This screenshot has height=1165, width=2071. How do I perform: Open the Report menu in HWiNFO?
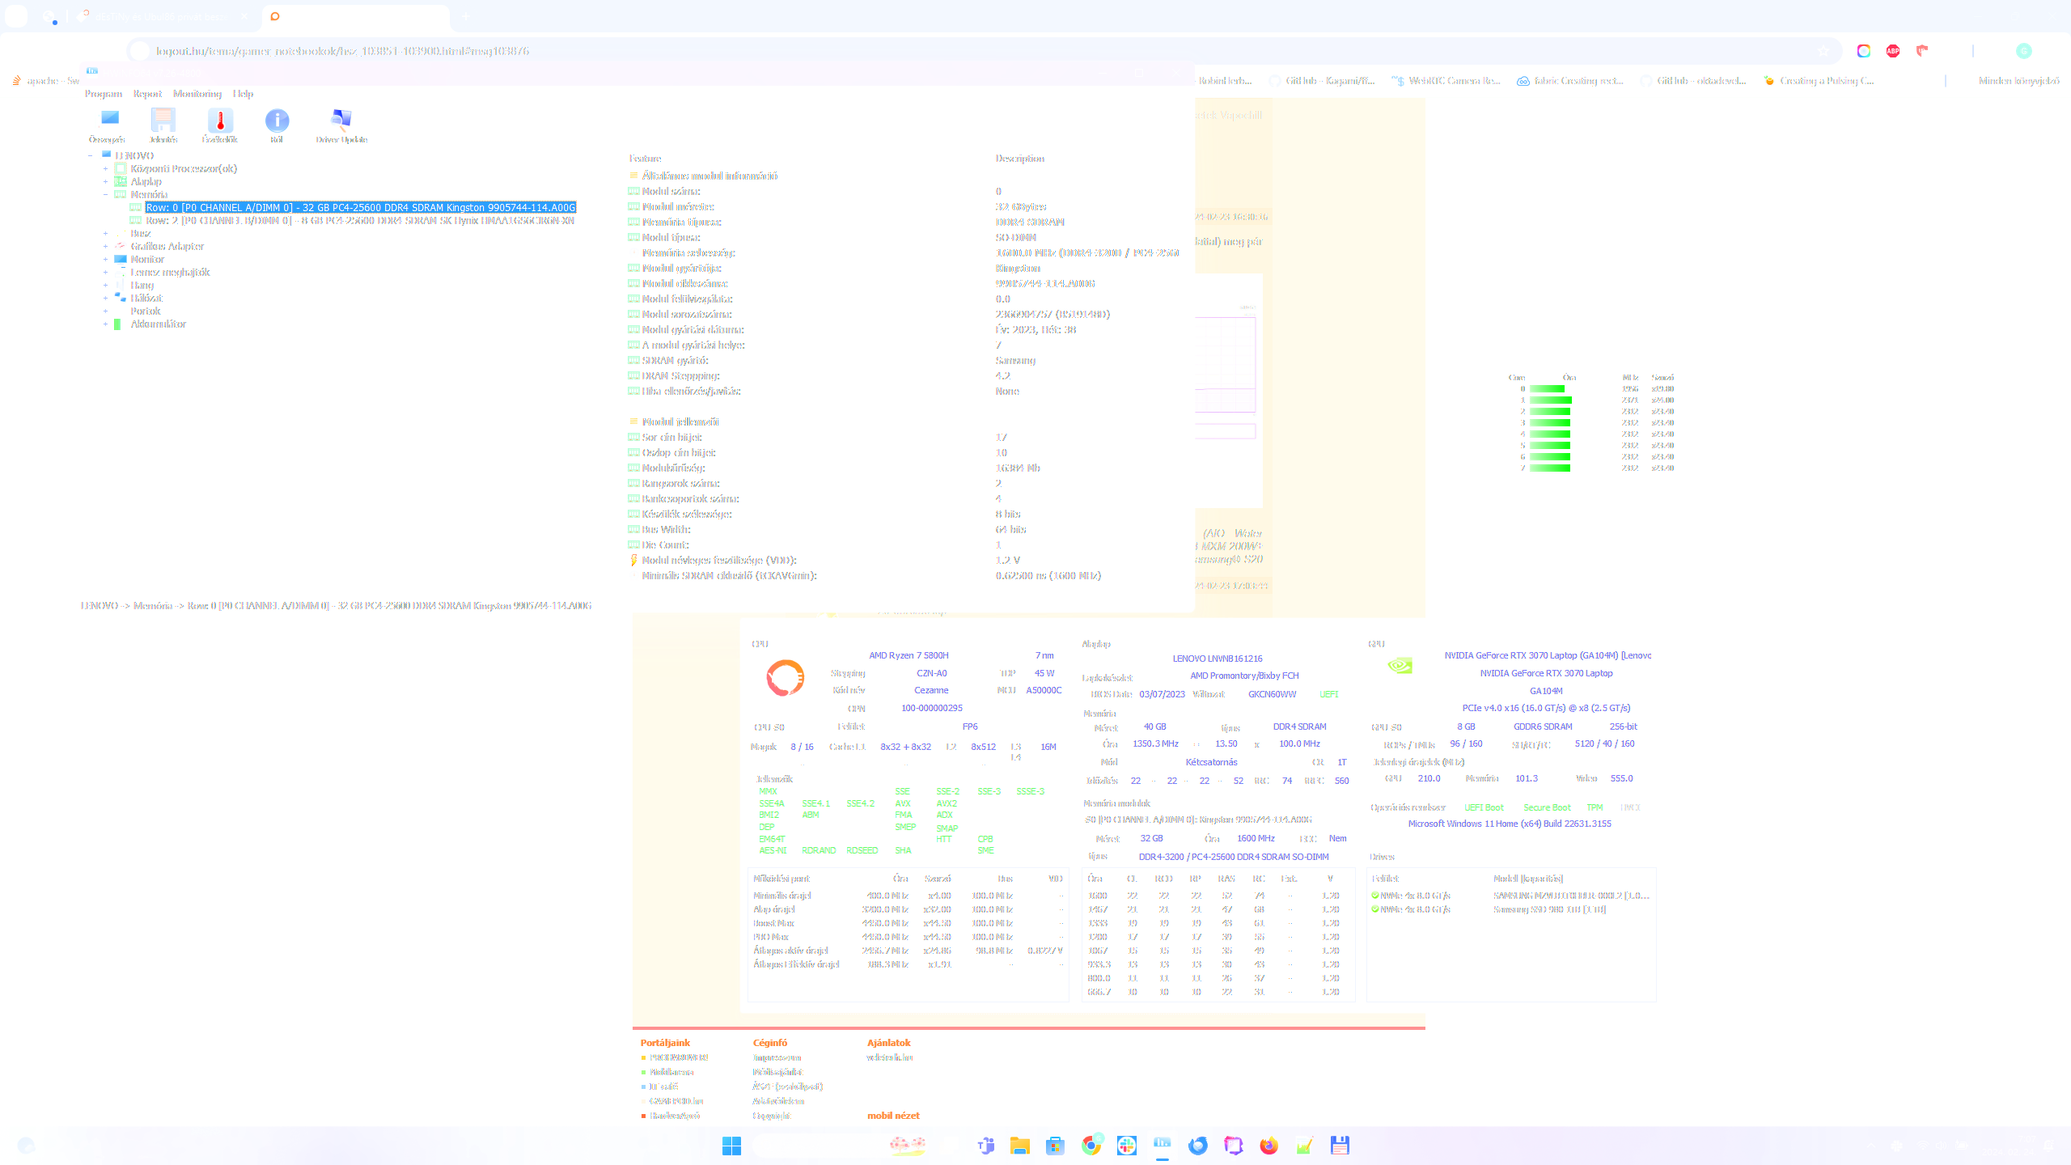(147, 94)
